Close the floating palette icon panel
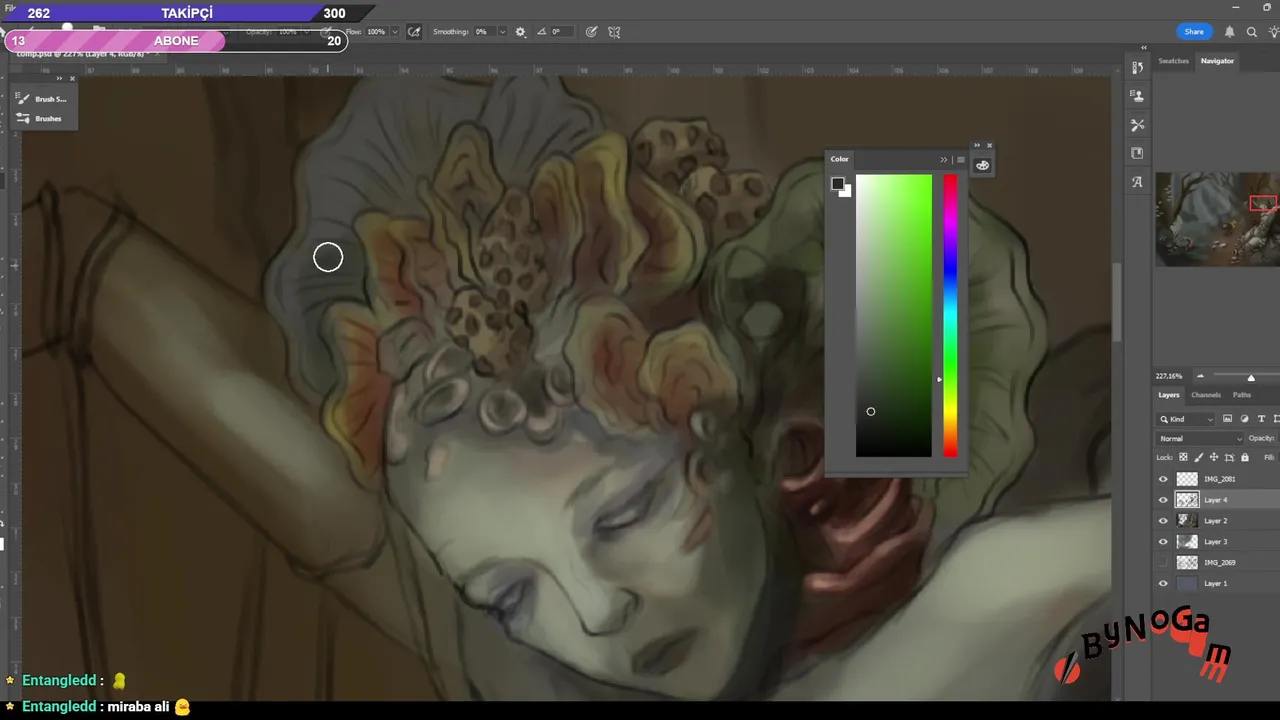The image size is (1280, 720). (x=990, y=146)
